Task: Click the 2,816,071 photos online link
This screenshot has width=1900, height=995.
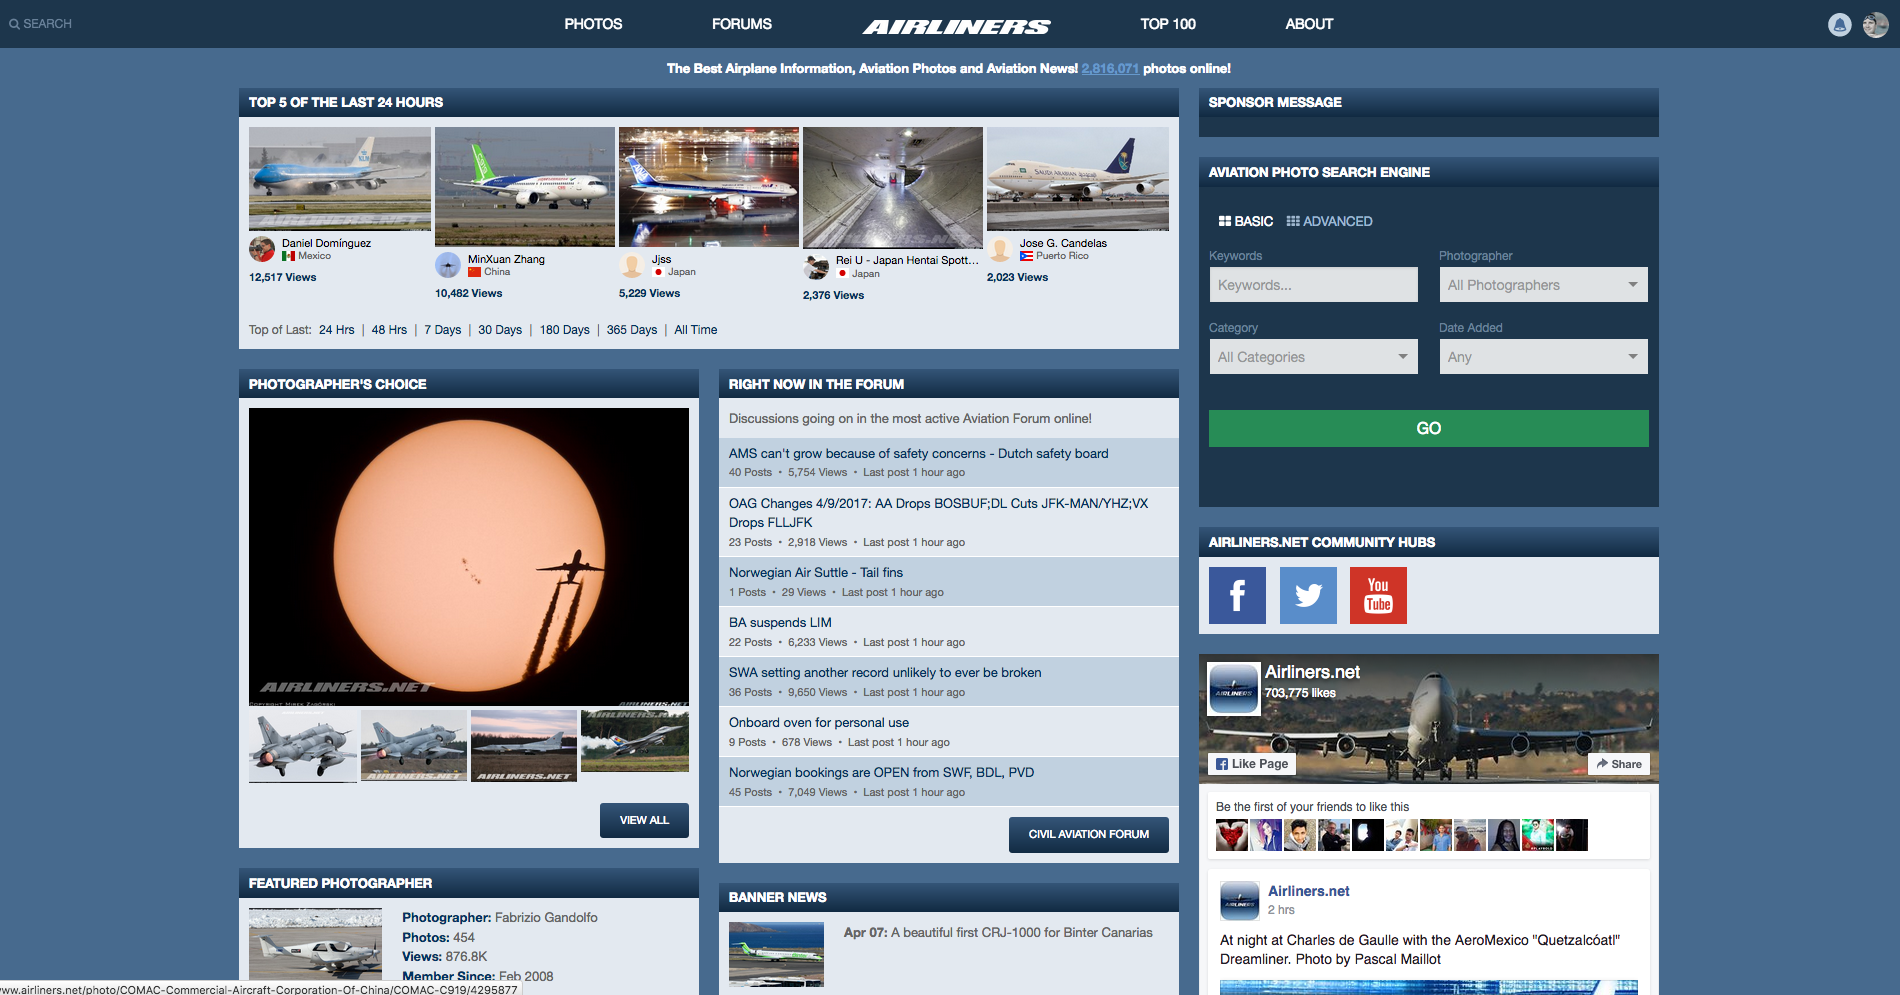Action: [1110, 69]
